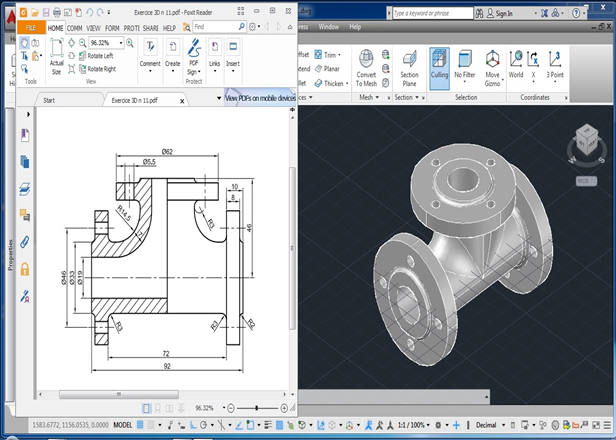Click the orange FILE button
This screenshot has height=440, width=616.
[31, 28]
